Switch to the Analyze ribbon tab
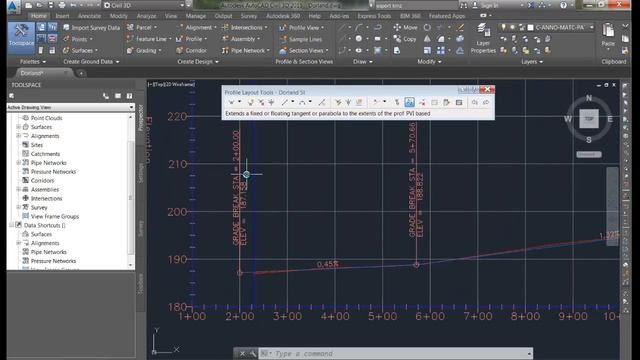 (146, 16)
